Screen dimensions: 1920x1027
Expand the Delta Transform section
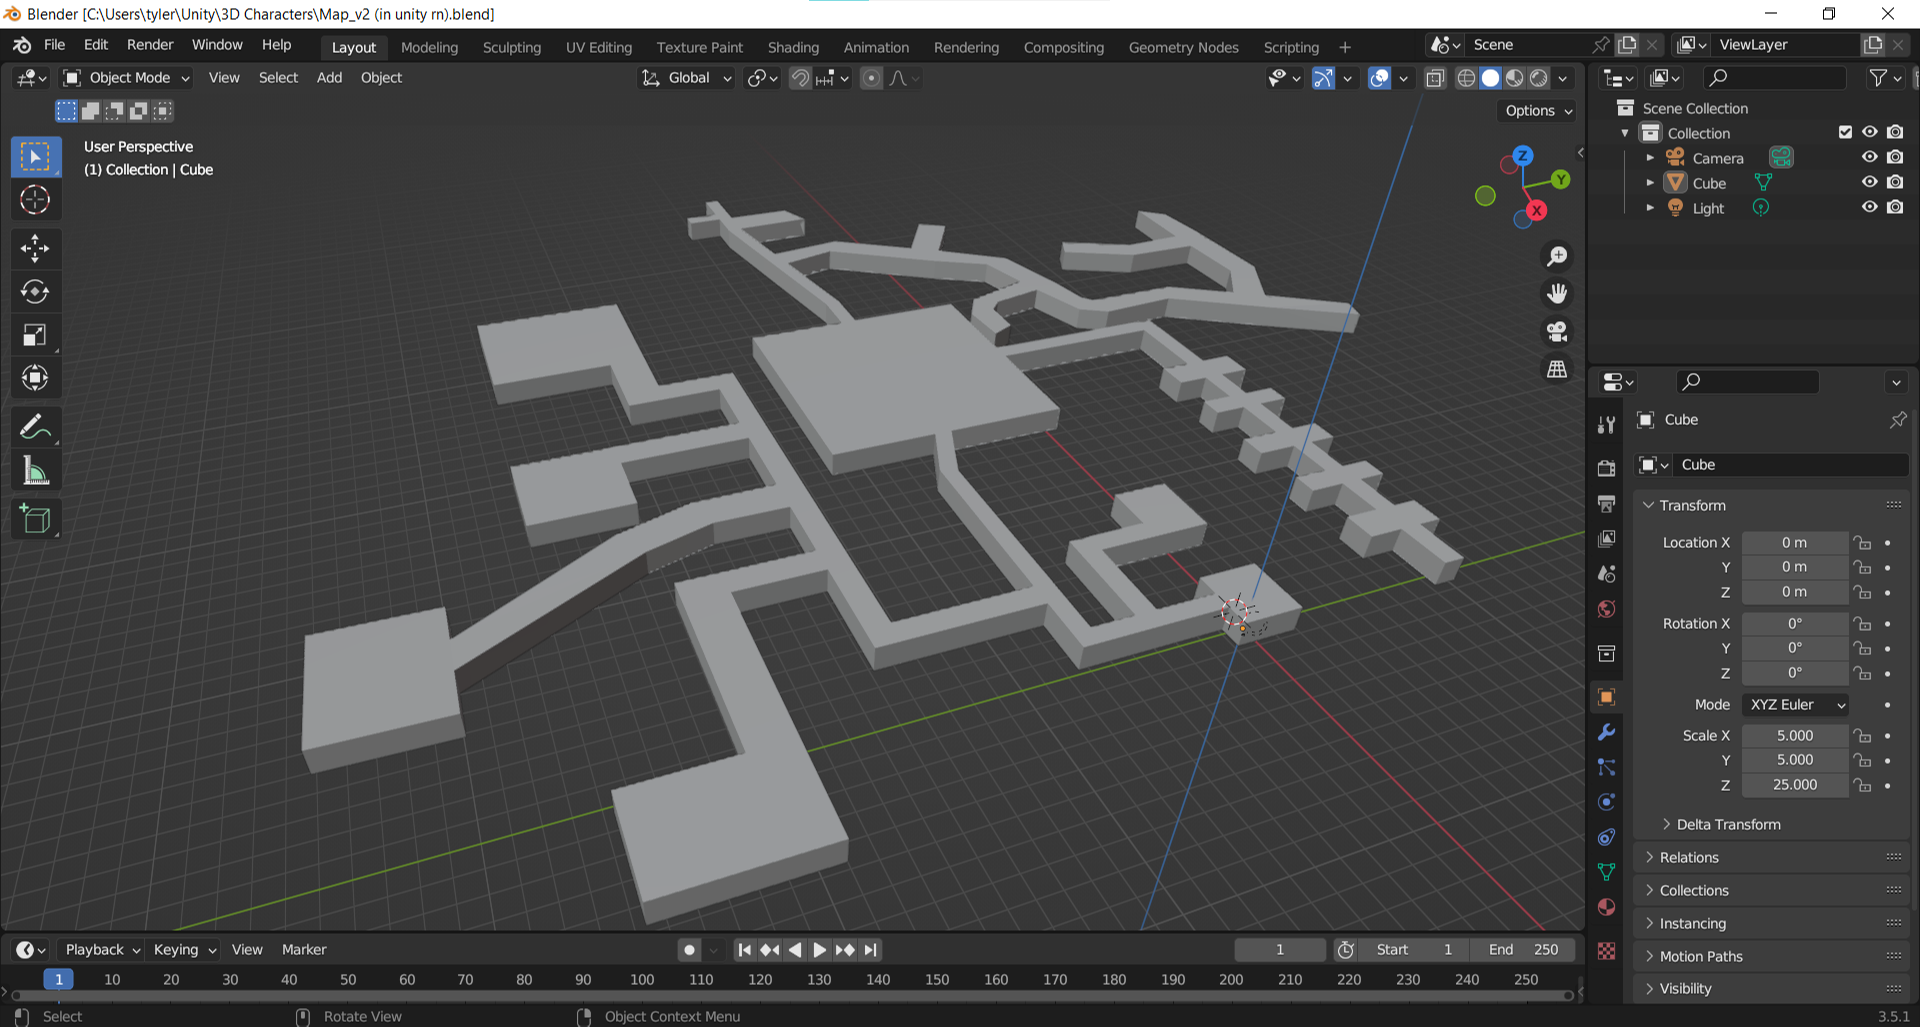[1727, 824]
